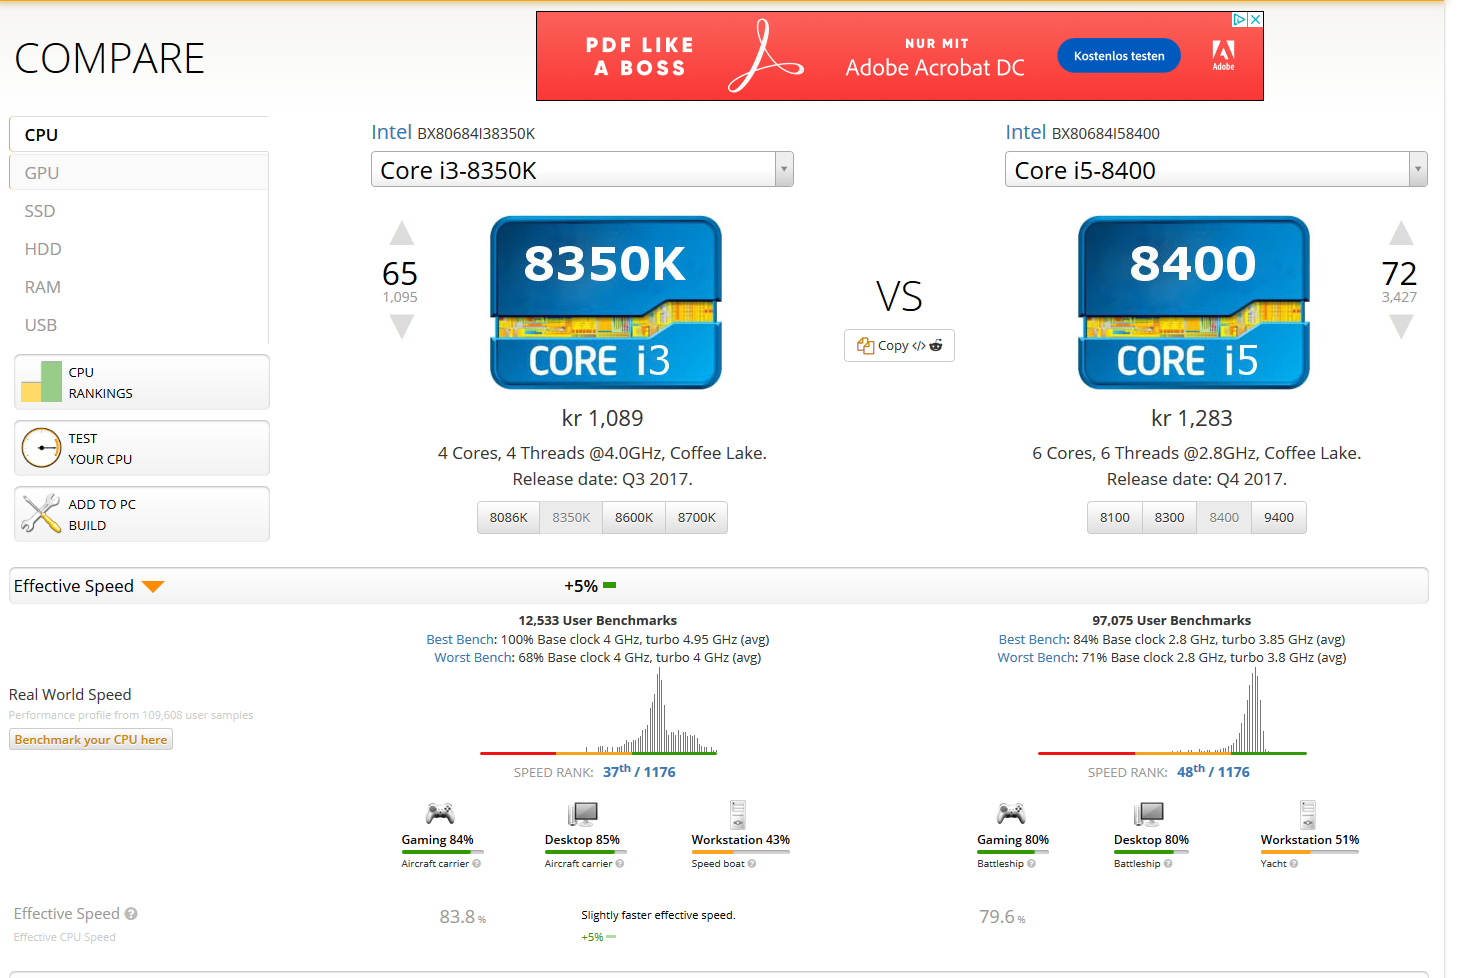This screenshot has height=978, width=1471.
Task: Click the greyed 8400 variant button
Action: (x=1224, y=517)
